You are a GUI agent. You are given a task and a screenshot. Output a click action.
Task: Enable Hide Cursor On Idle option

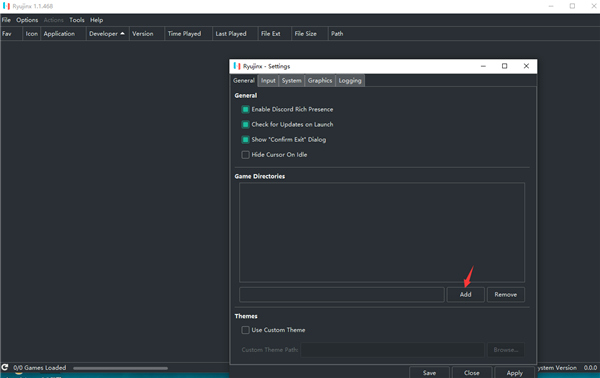click(245, 155)
